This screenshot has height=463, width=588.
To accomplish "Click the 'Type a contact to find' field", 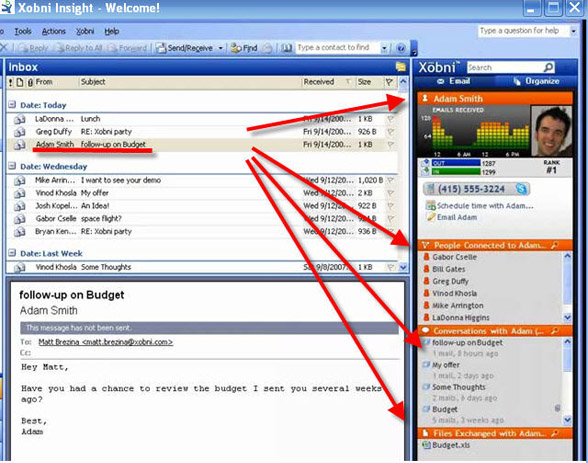I will click(337, 48).
